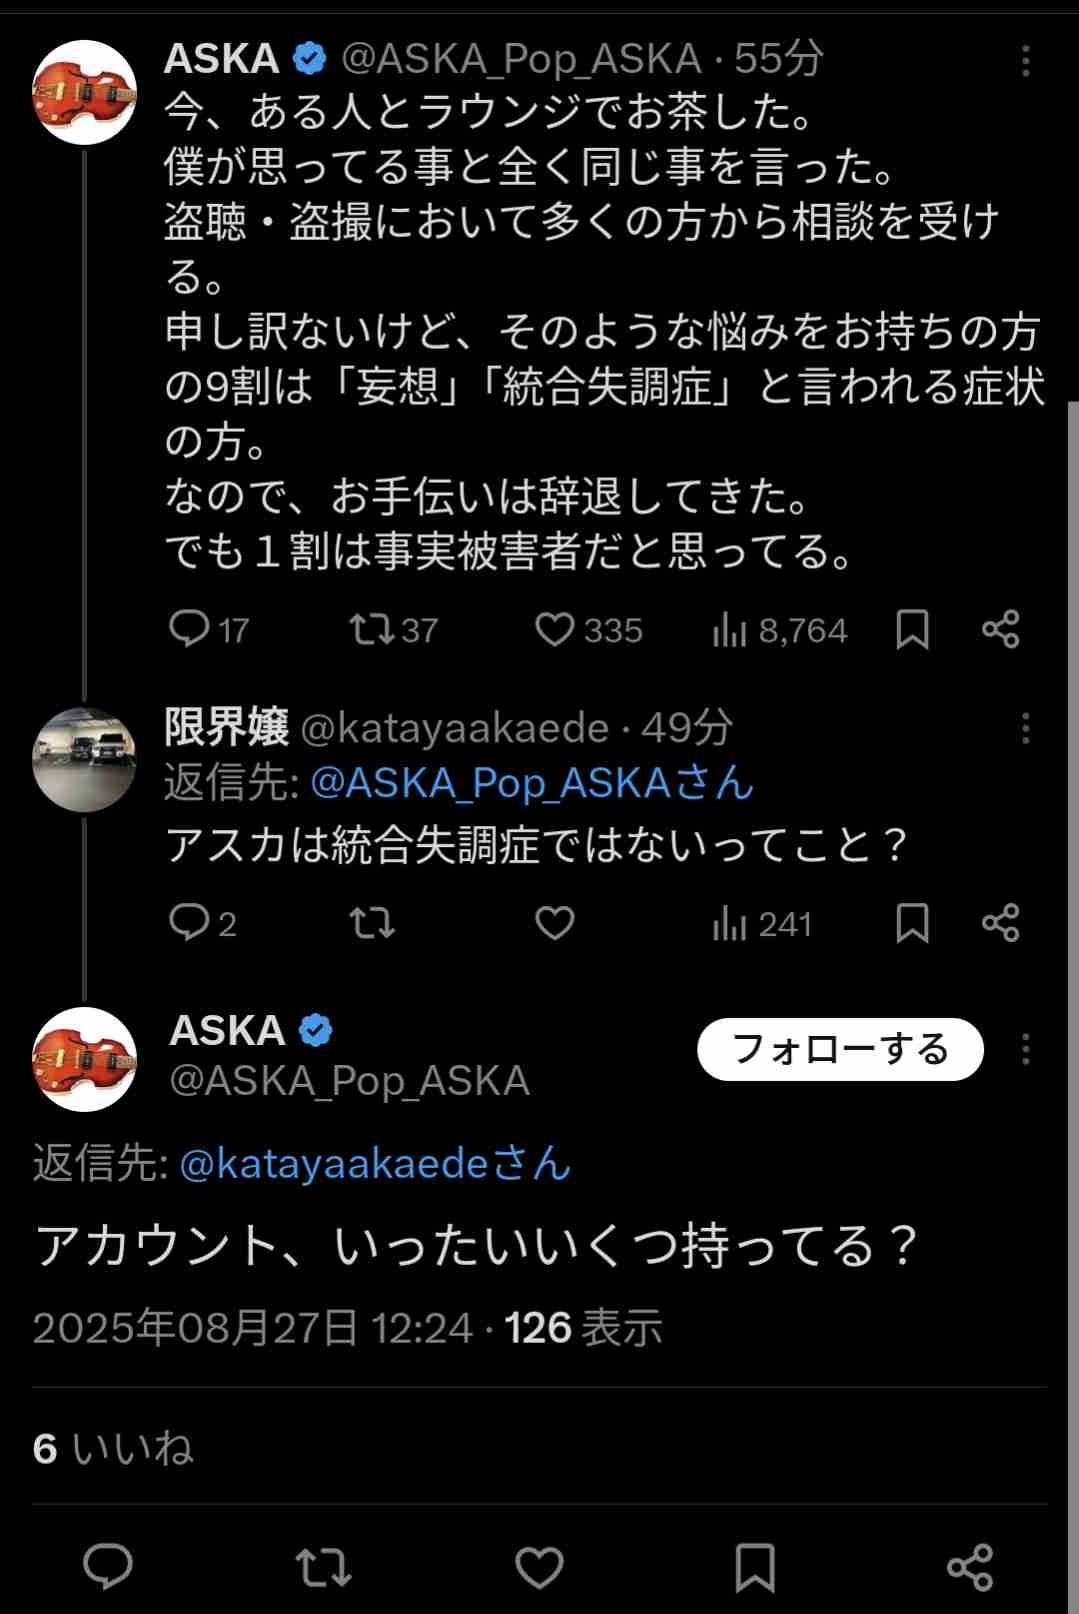The width and height of the screenshot is (1079, 1614).
Task: Repost ASKA's tweet with 37 reposts
Action: [371, 629]
